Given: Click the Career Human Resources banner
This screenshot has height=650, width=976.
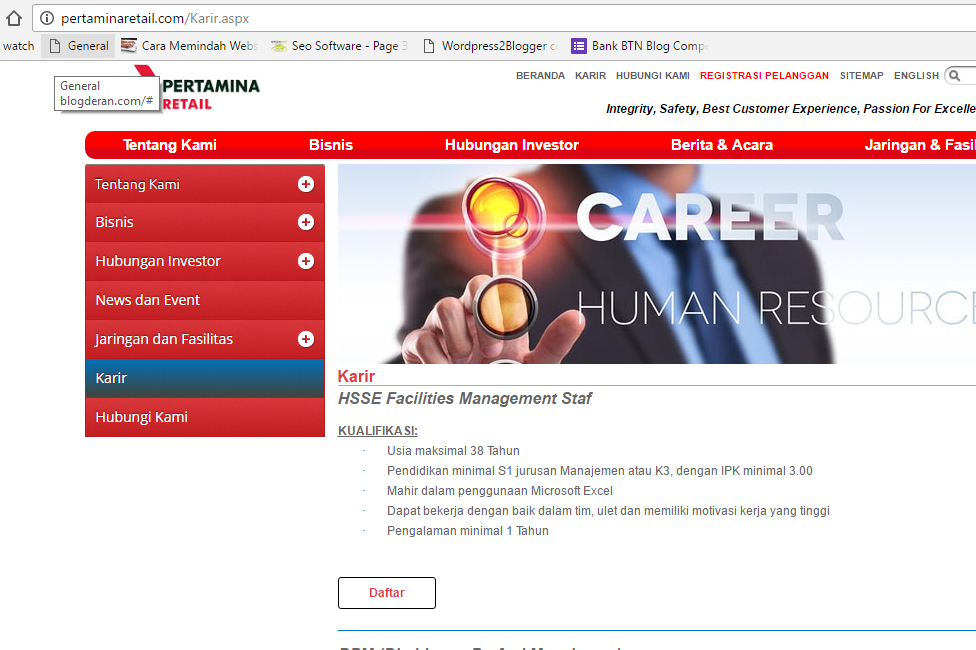Looking at the screenshot, I should tap(657, 264).
